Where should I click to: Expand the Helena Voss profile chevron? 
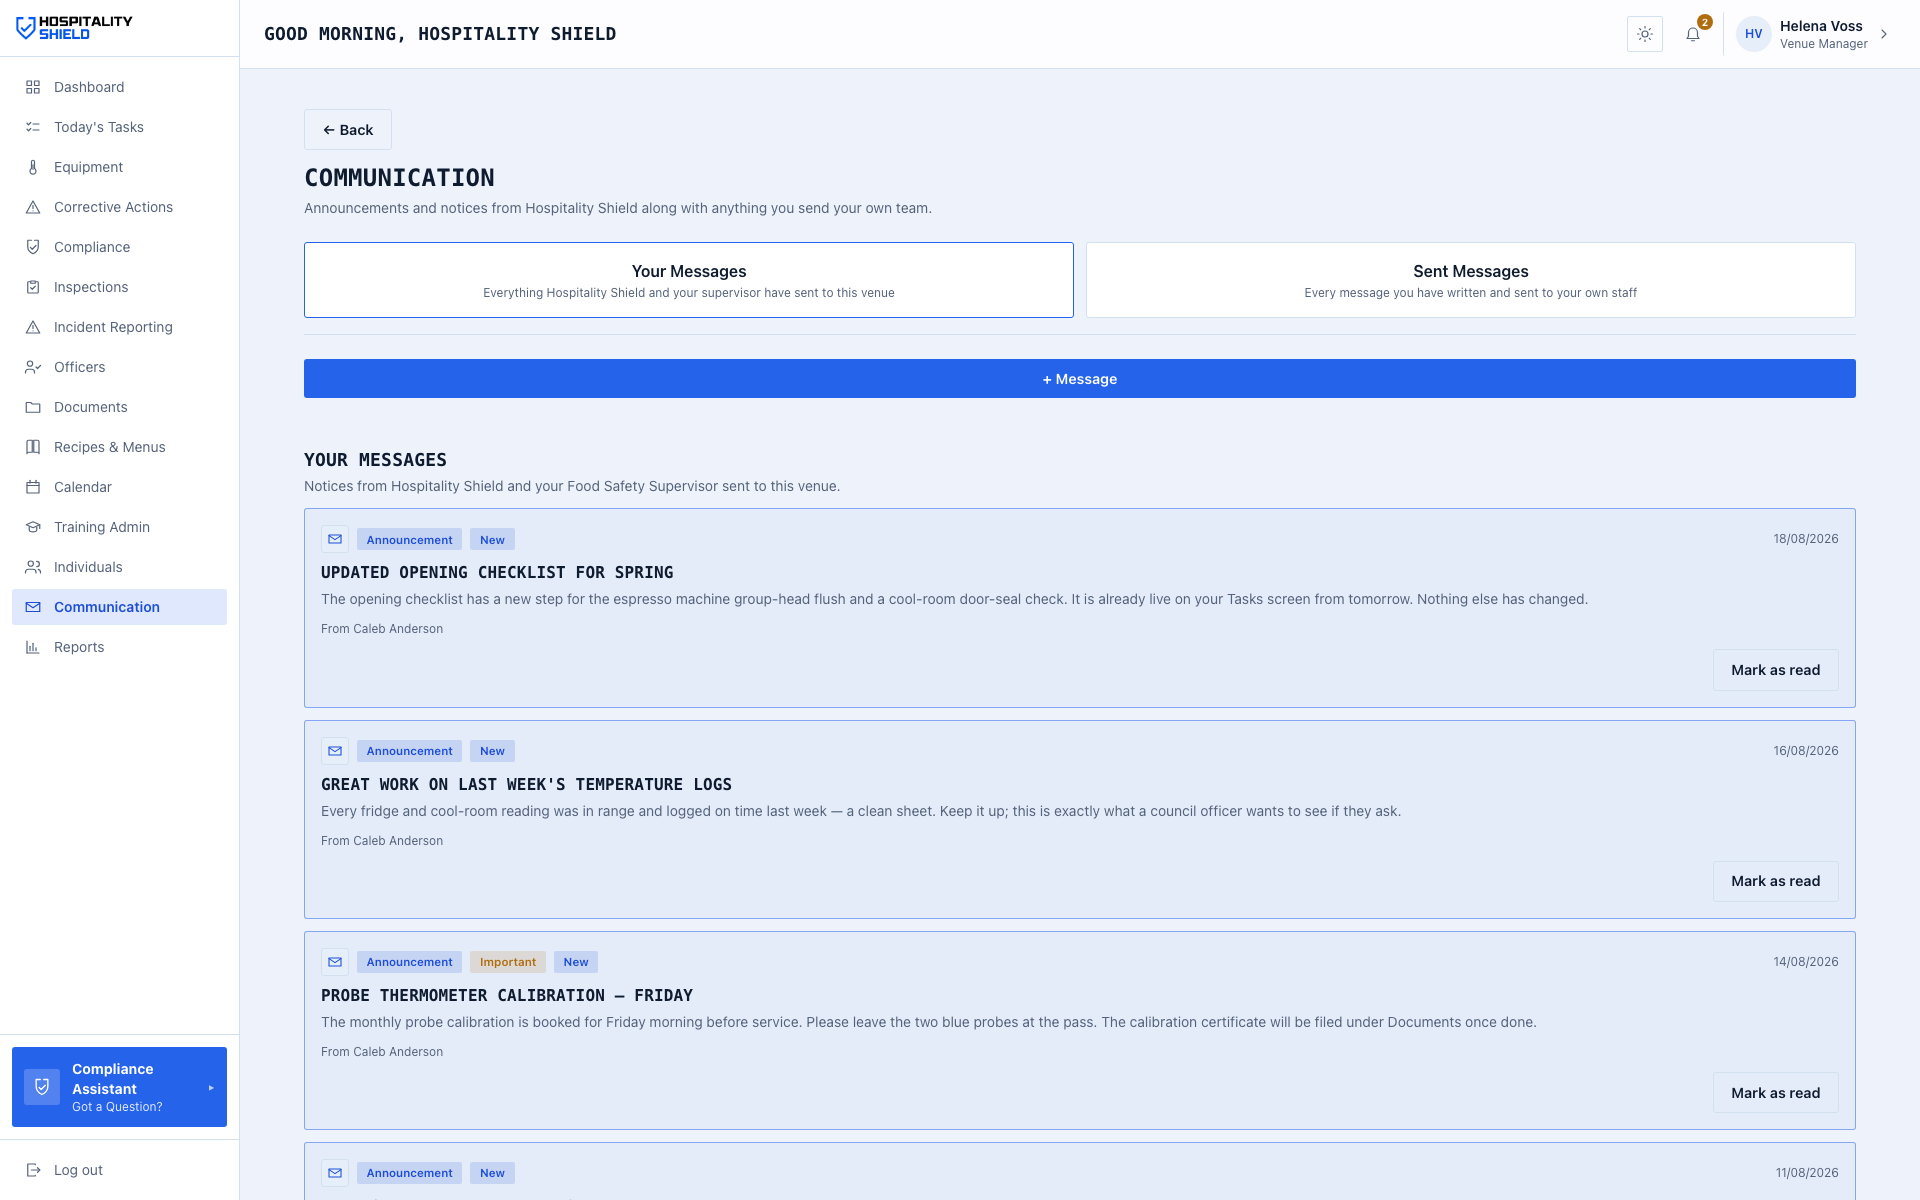1884,34
